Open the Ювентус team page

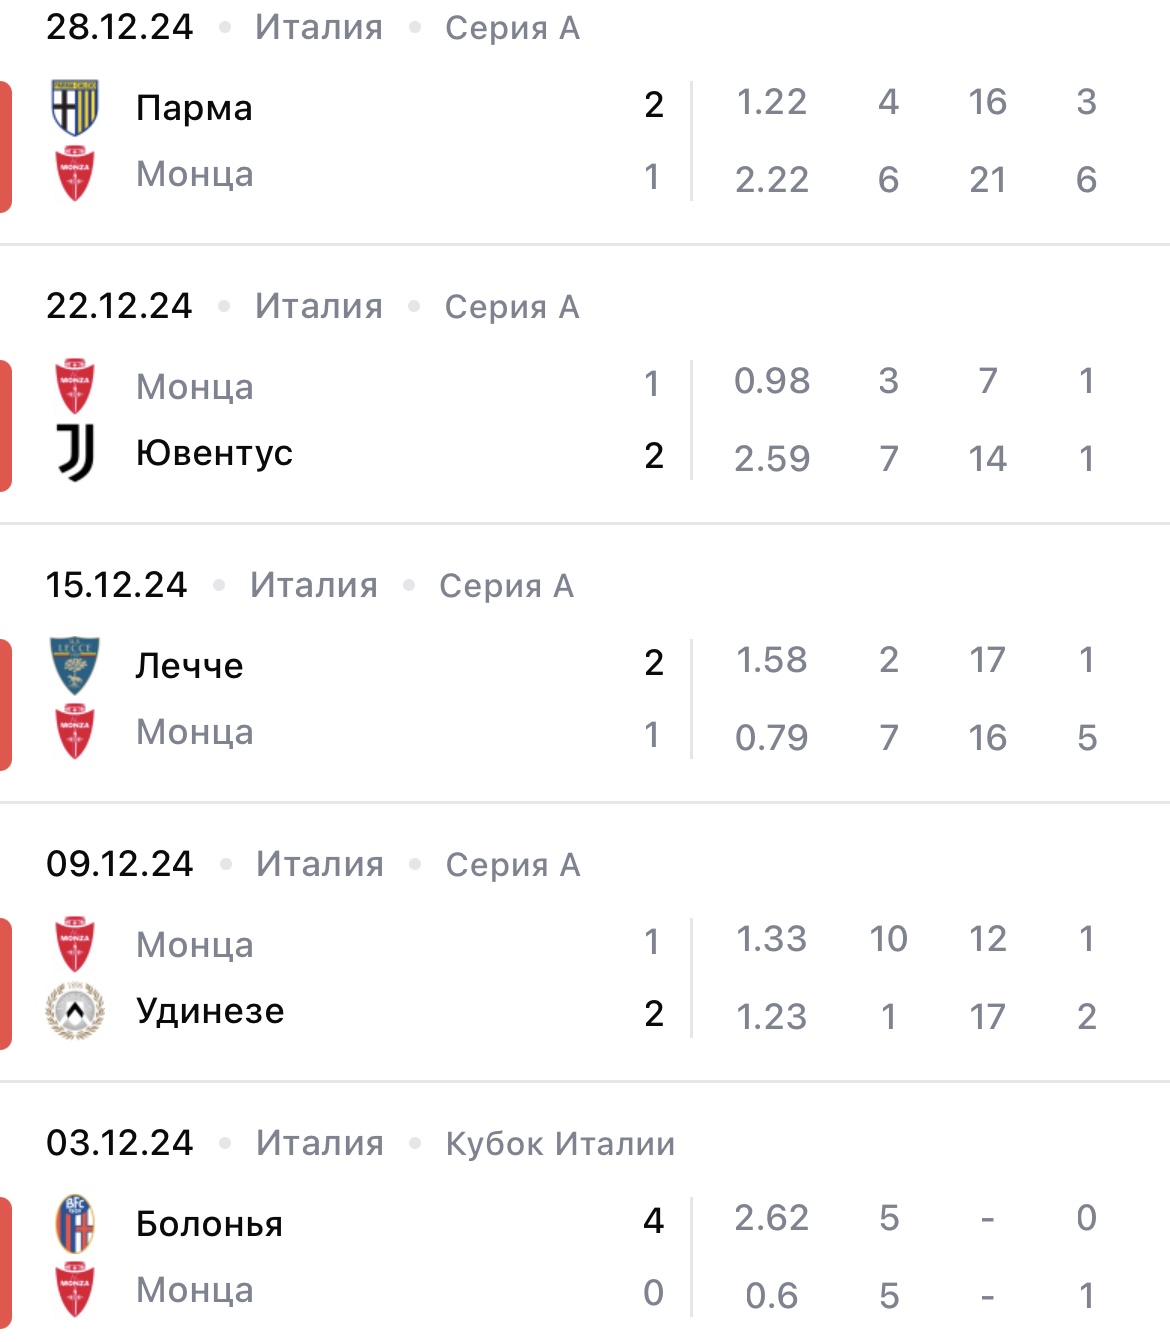click(214, 453)
